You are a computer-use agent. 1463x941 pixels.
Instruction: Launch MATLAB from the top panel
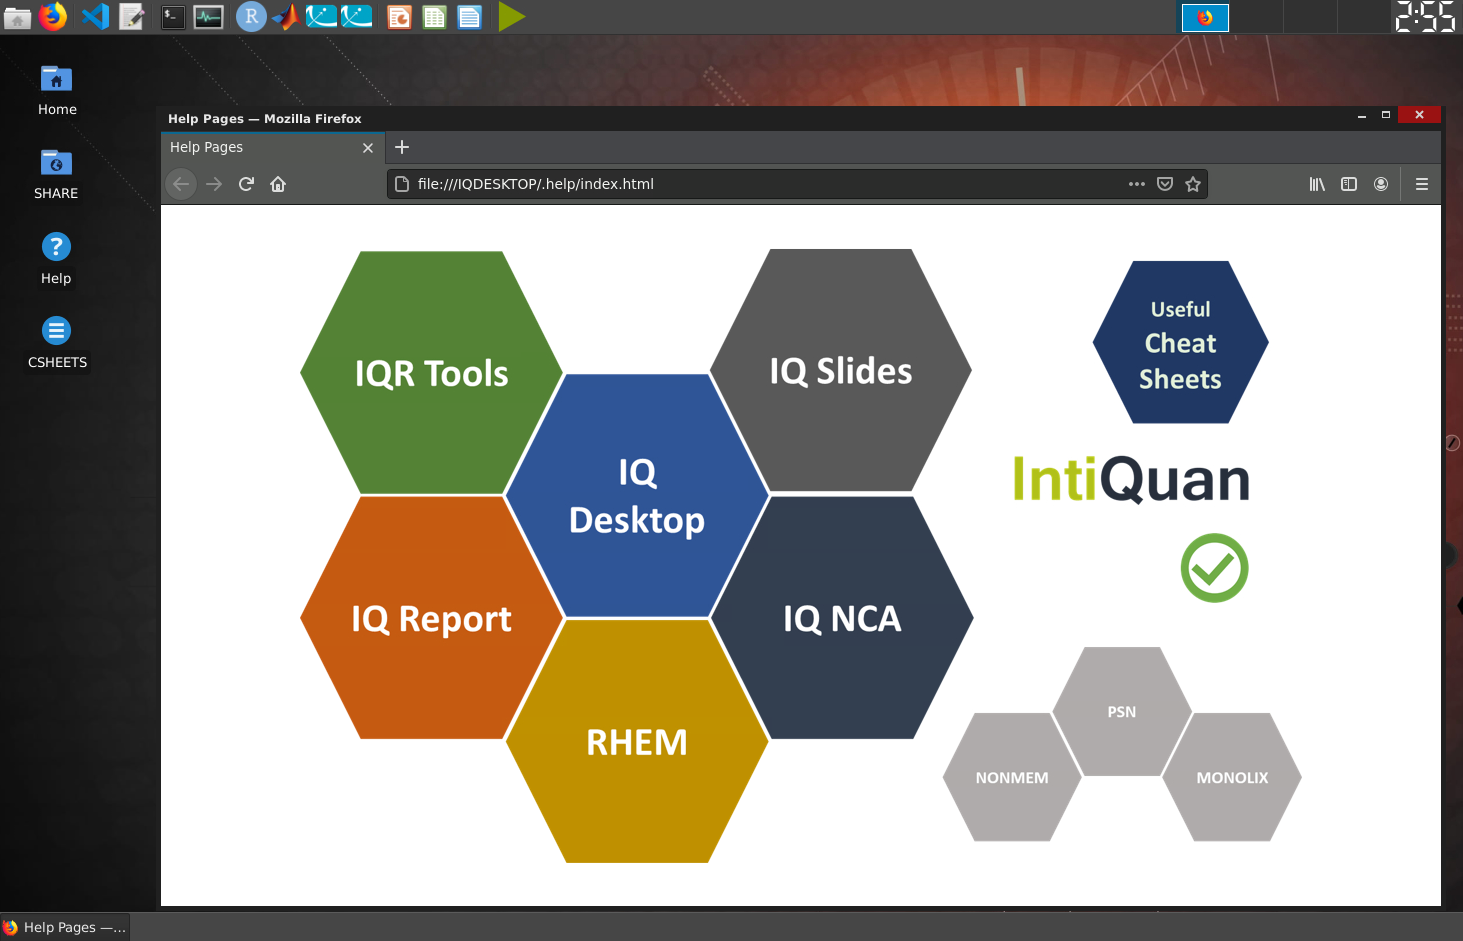[286, 17]
